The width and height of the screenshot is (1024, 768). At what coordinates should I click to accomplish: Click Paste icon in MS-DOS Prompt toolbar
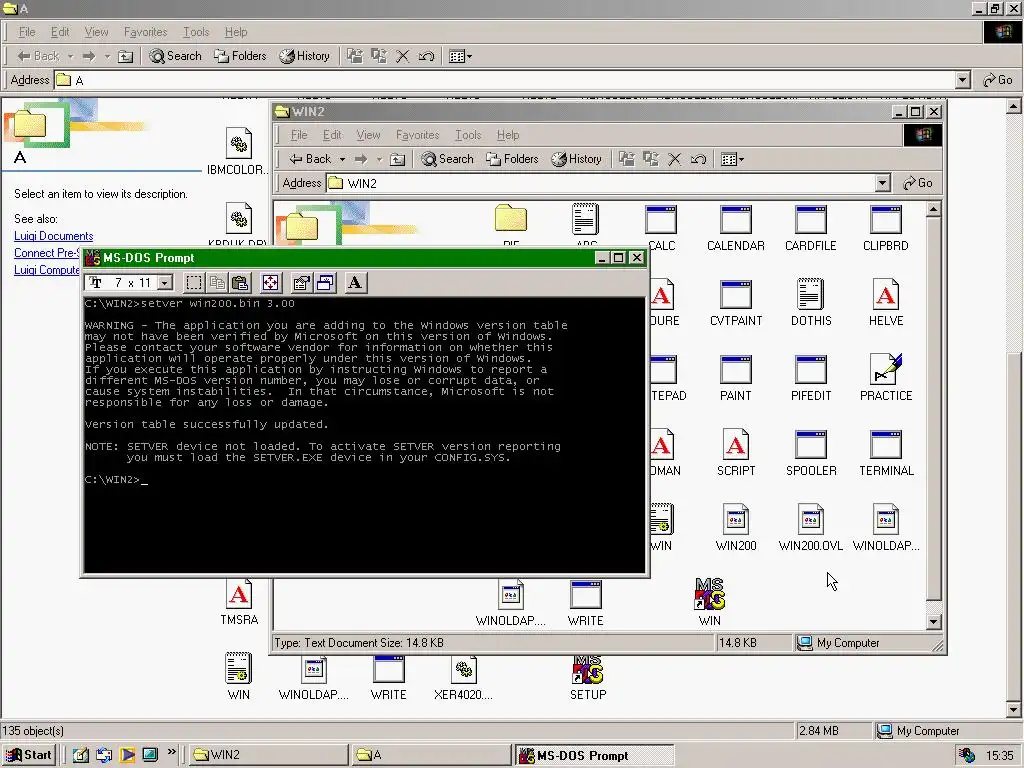click(240, 283)
